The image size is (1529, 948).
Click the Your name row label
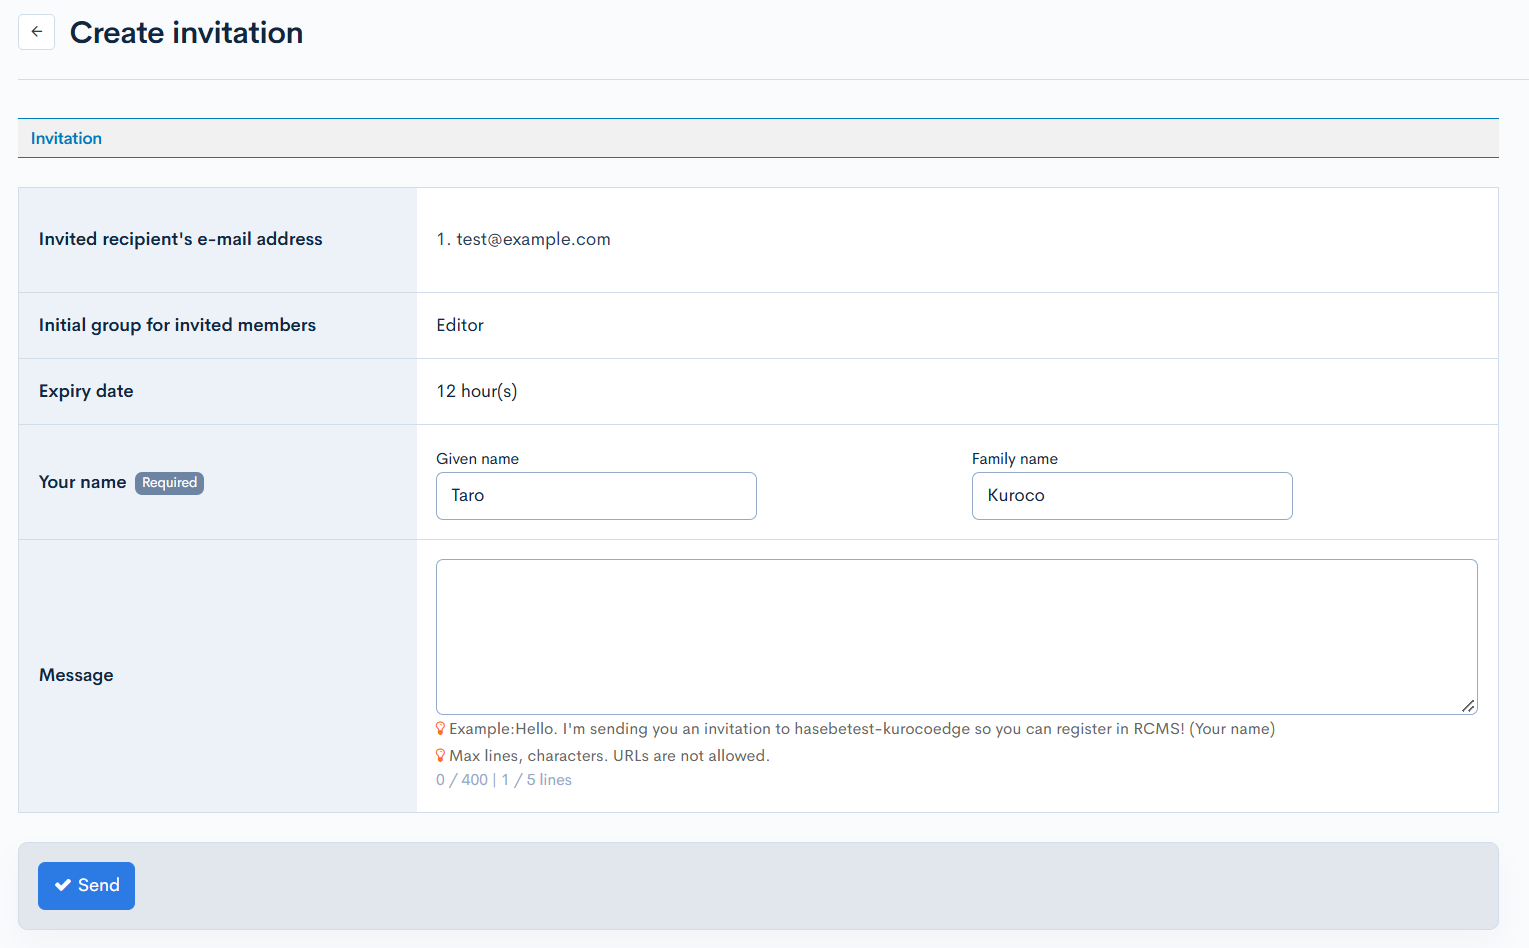(x=82, y=482)
